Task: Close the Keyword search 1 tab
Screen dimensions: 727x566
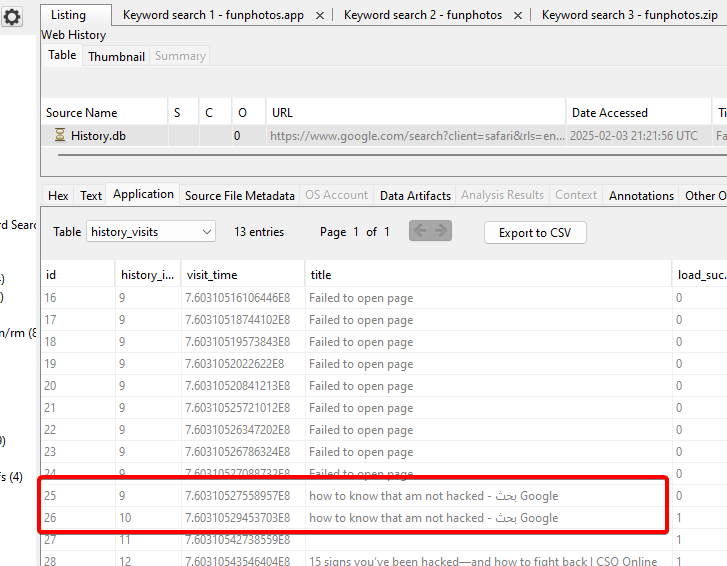Action: tap(319, 16)
